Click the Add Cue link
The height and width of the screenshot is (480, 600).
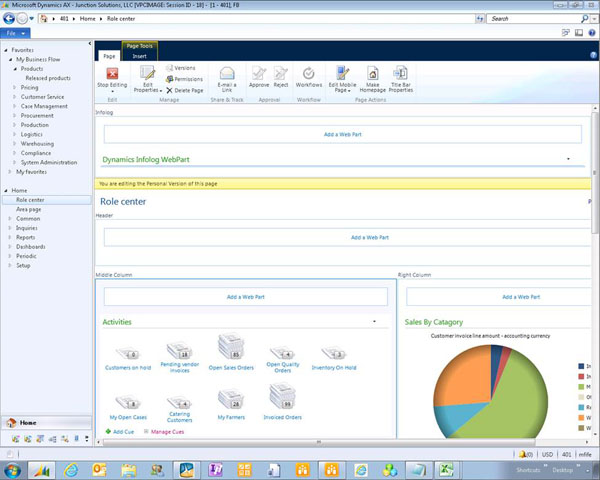120,431
